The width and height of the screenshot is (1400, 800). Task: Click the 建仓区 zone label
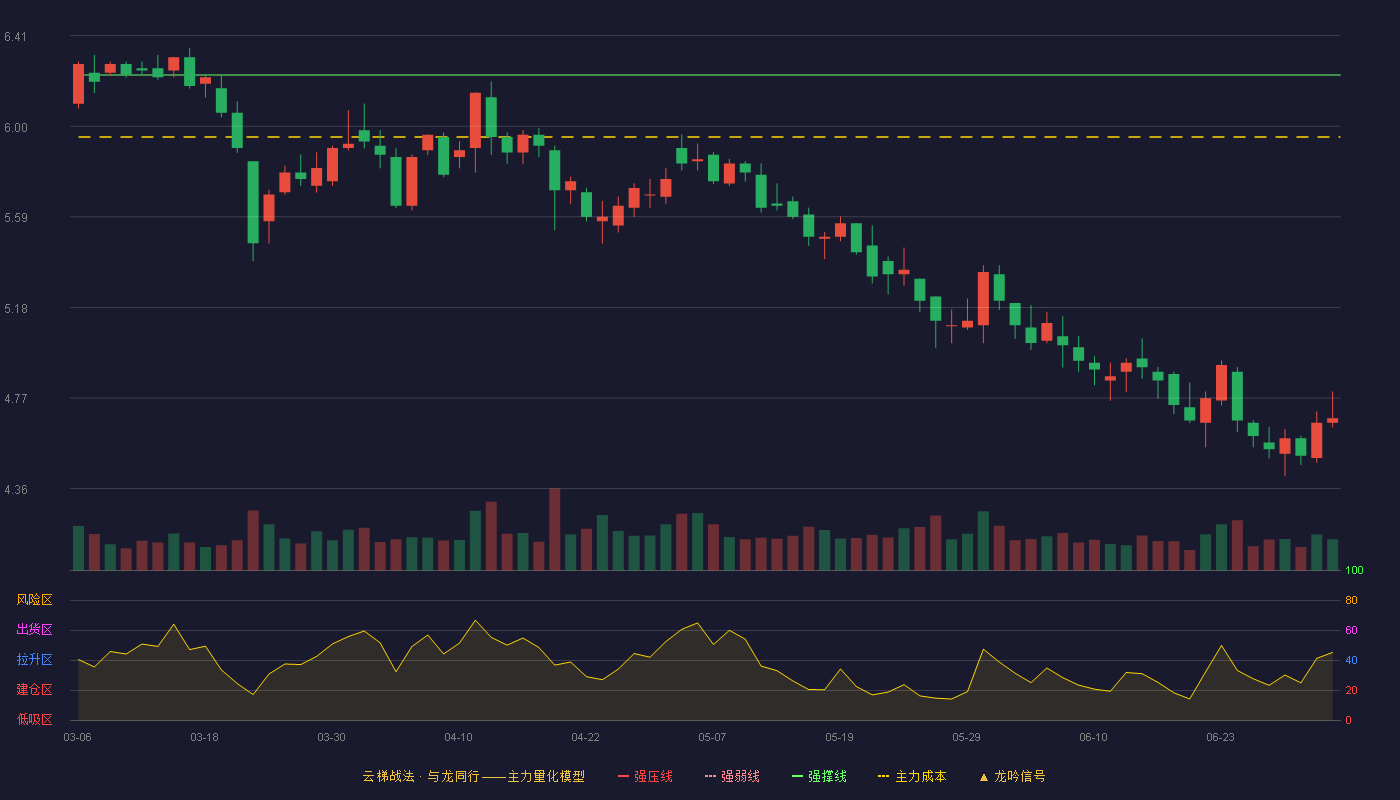(34, 690)
